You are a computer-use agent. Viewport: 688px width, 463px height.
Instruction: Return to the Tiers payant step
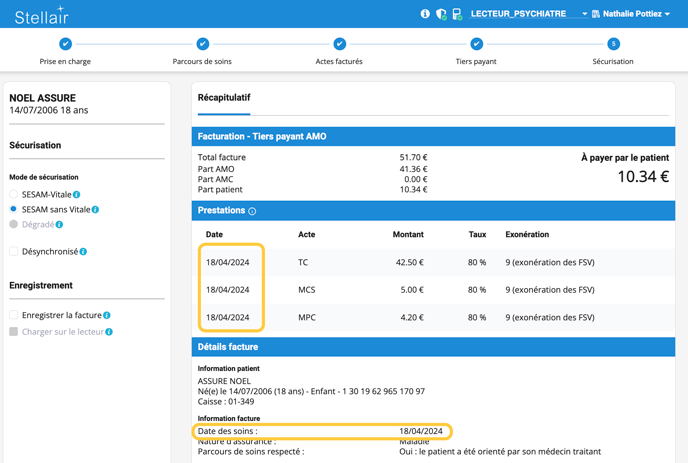(476, 44)
